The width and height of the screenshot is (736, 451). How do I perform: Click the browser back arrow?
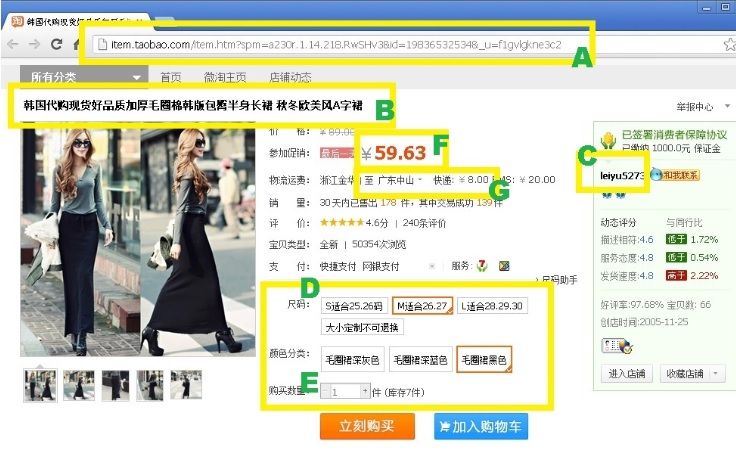point(14,44)
